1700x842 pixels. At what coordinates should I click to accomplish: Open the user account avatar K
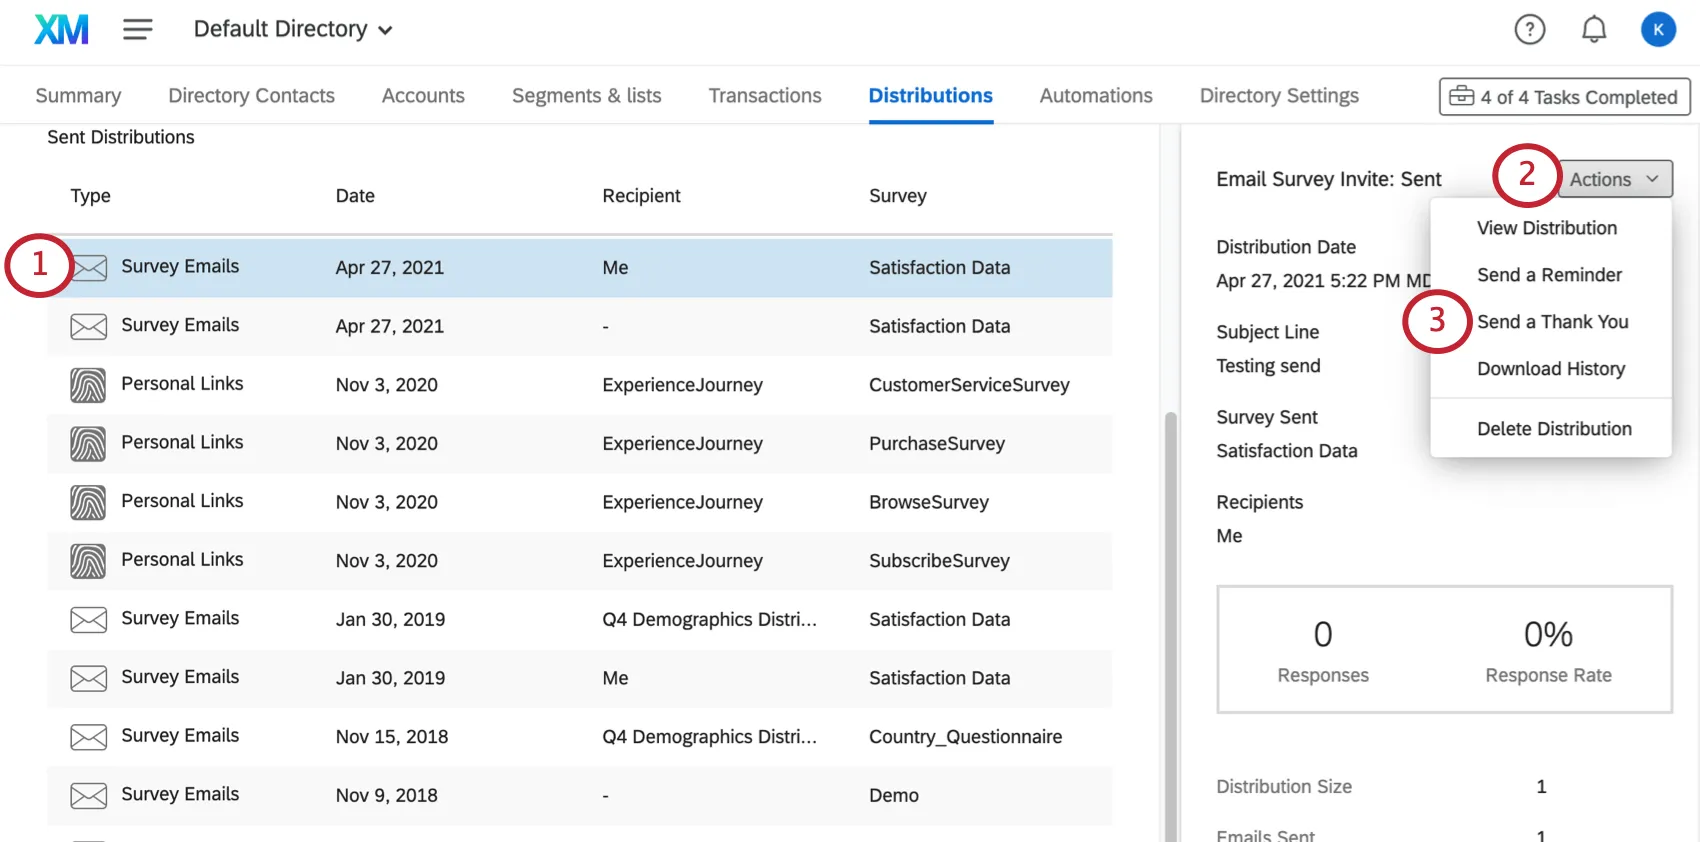[1657, 30]
